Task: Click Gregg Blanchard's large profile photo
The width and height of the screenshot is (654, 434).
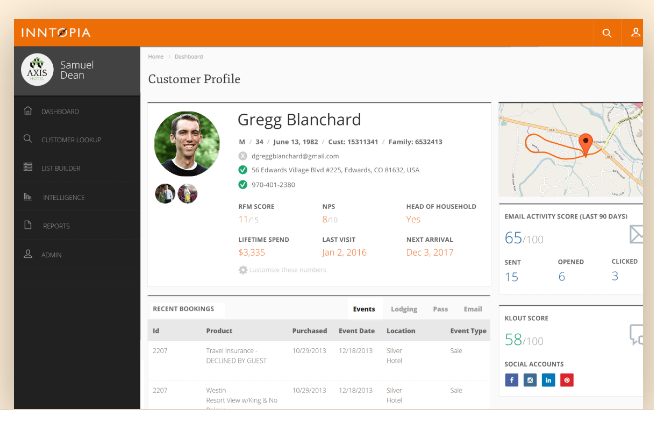Action: pos(187,143)
